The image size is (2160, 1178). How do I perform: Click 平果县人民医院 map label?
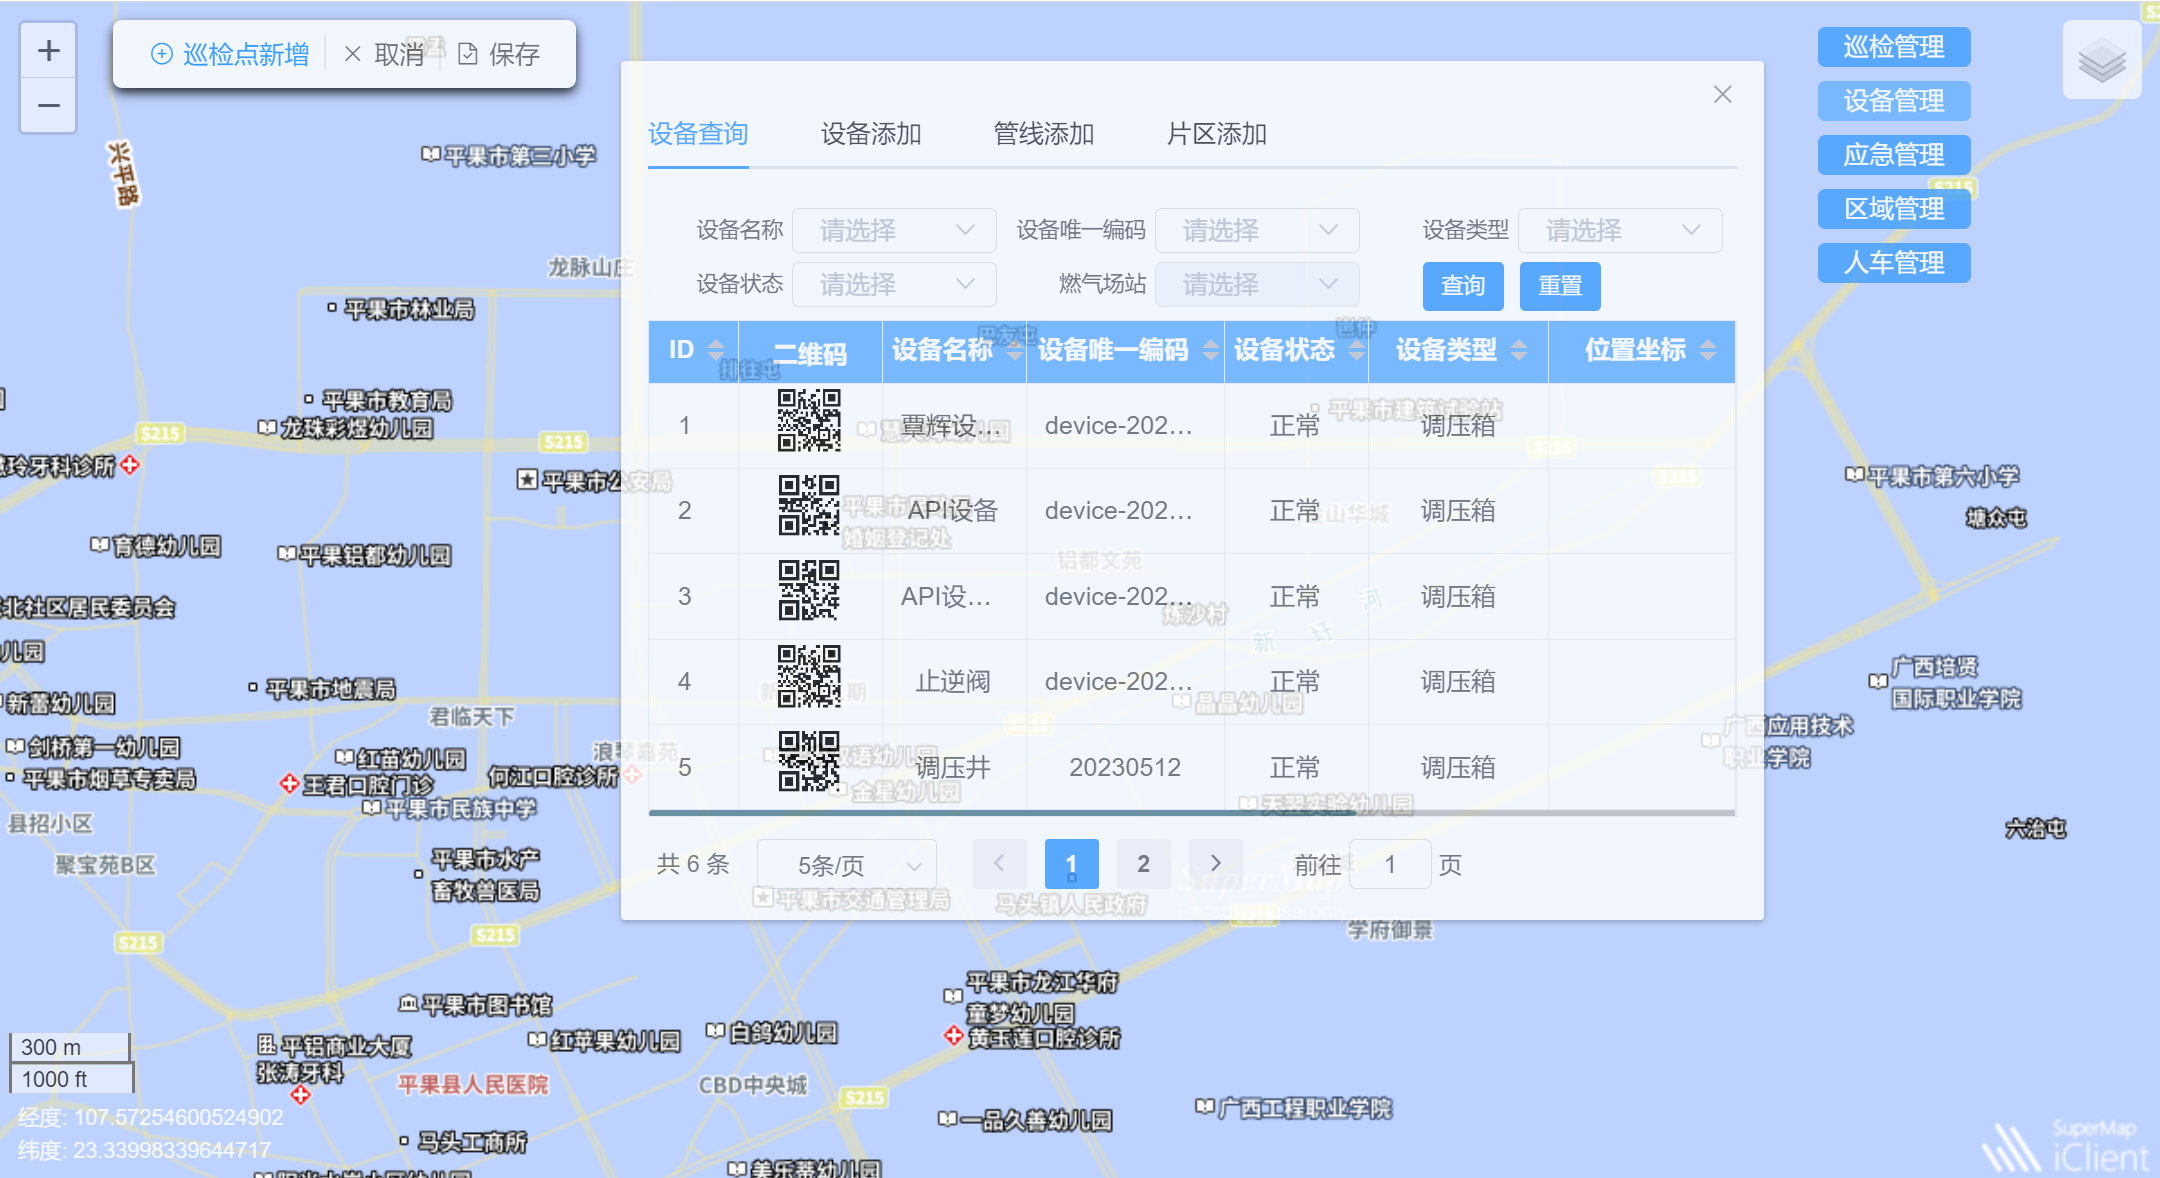click(x=473, y=1085)
